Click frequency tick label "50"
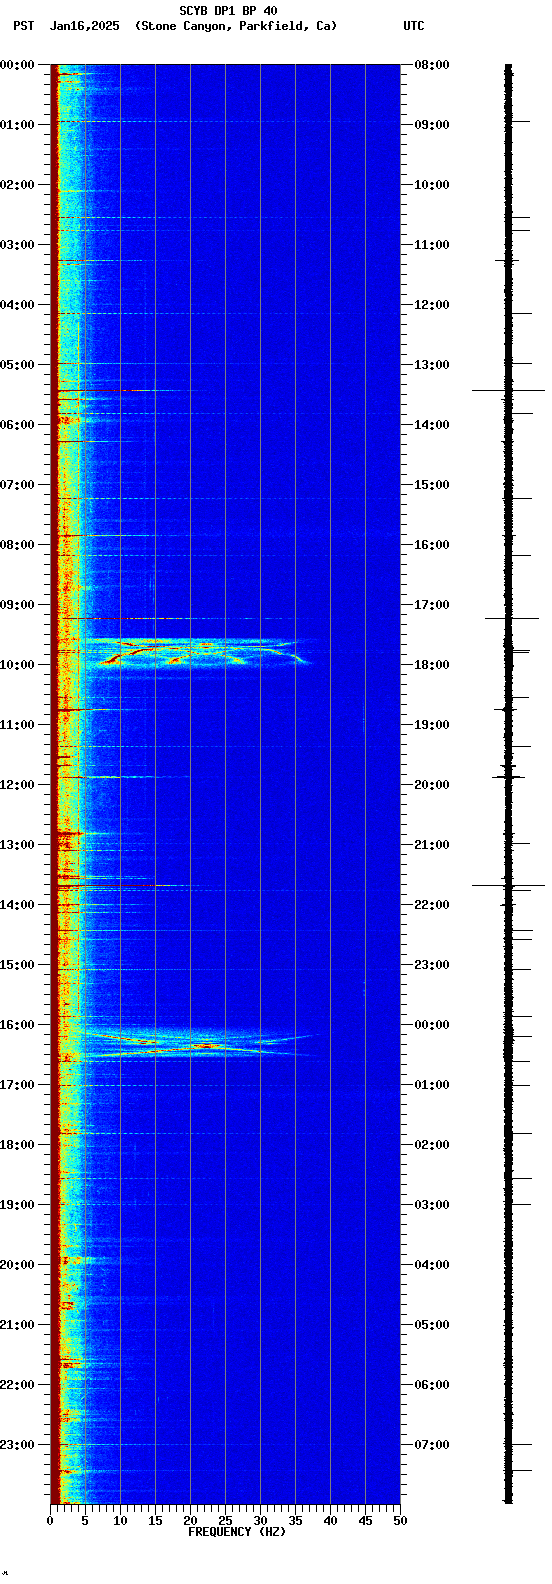Viewport: 552px width, 1584px height. 400,1521
